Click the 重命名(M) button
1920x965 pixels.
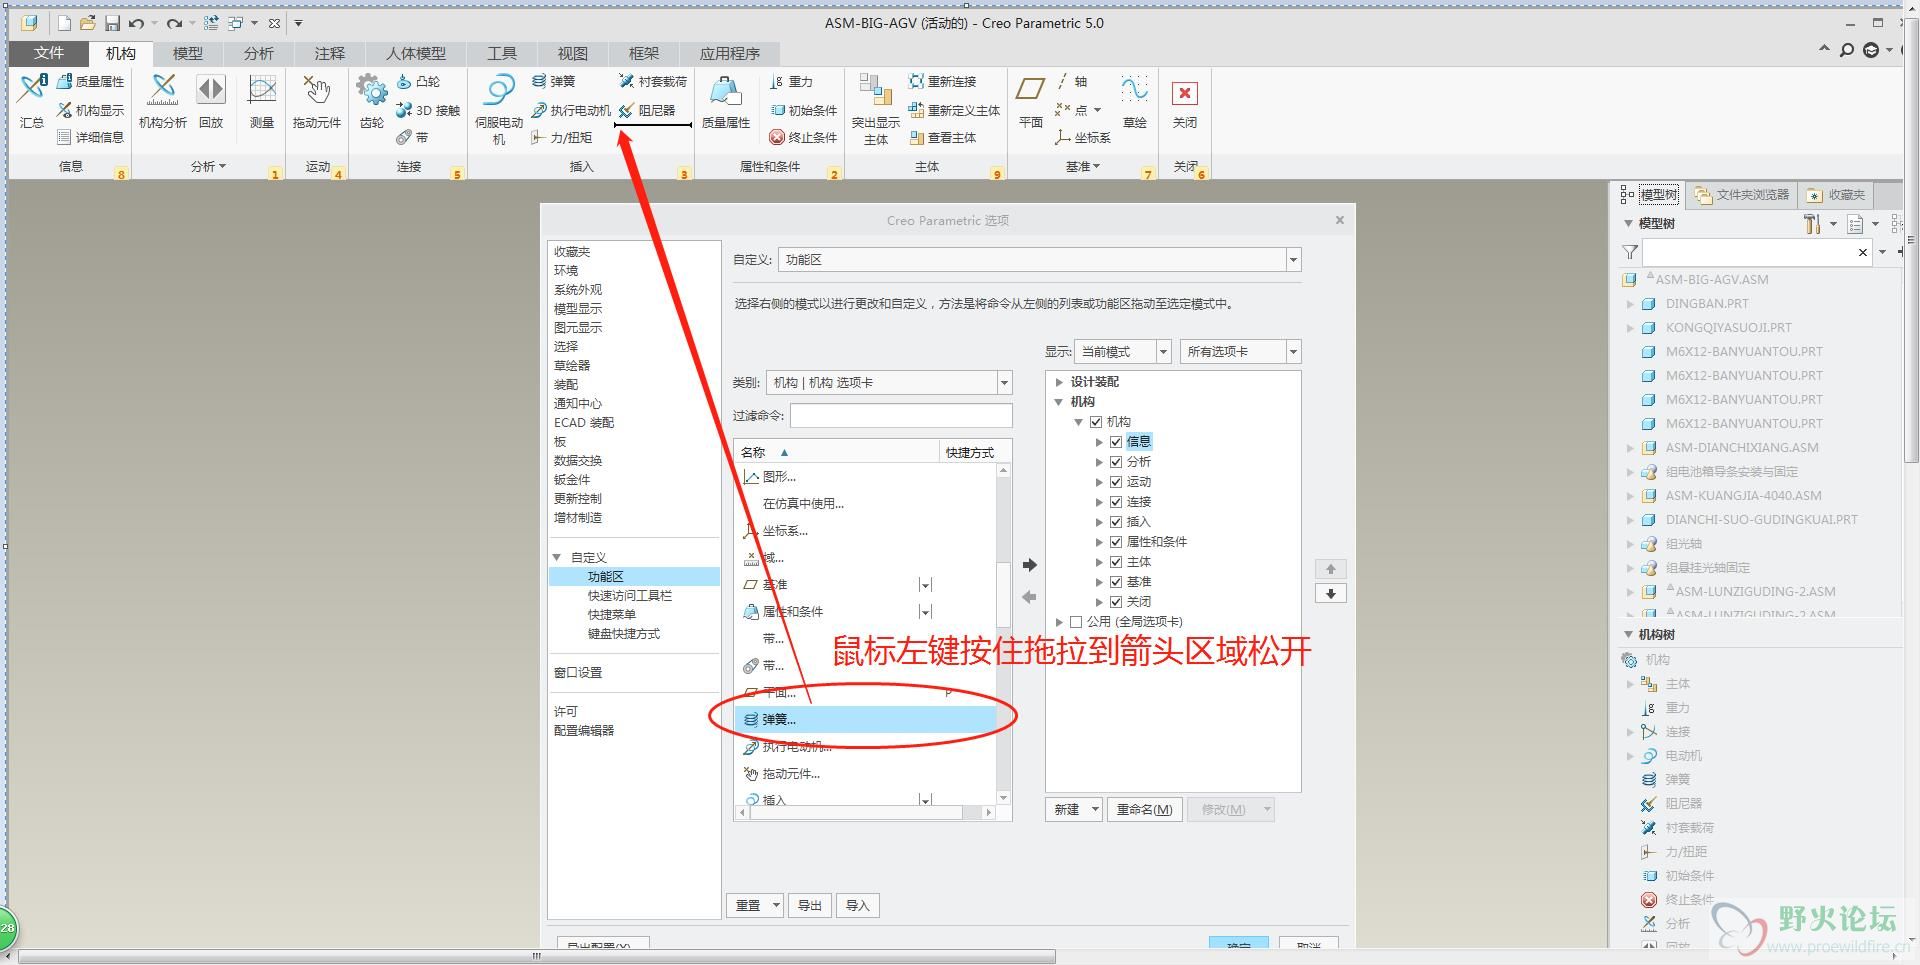1144,810
